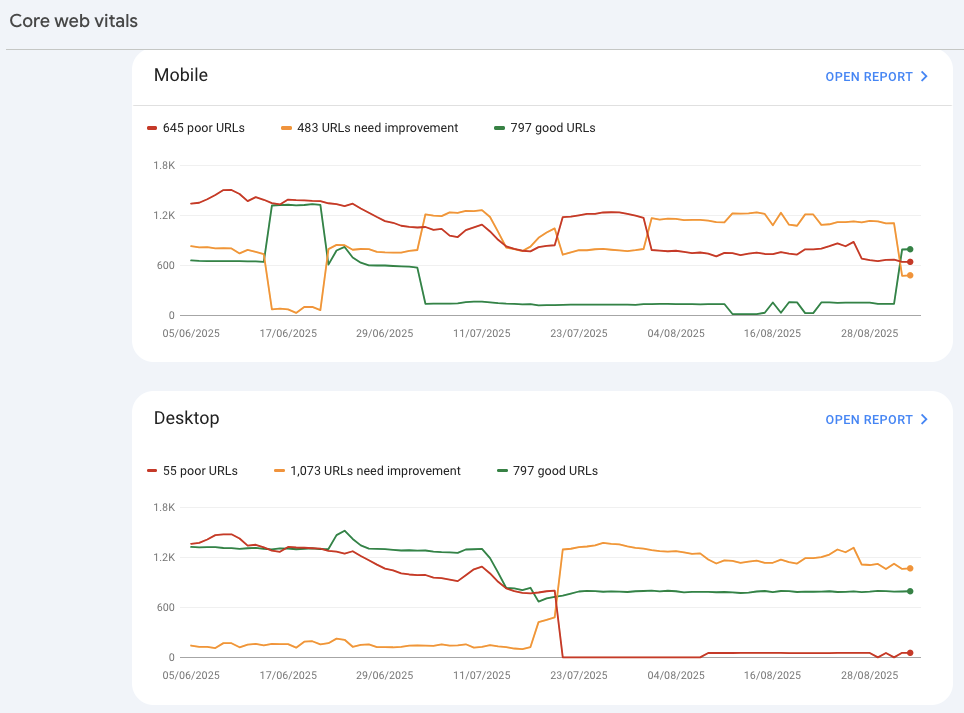Click the chevron arrow beside Mobile's OPEN REPORT
The height and width of the screenshot is (713, 964).
[925, 77]
